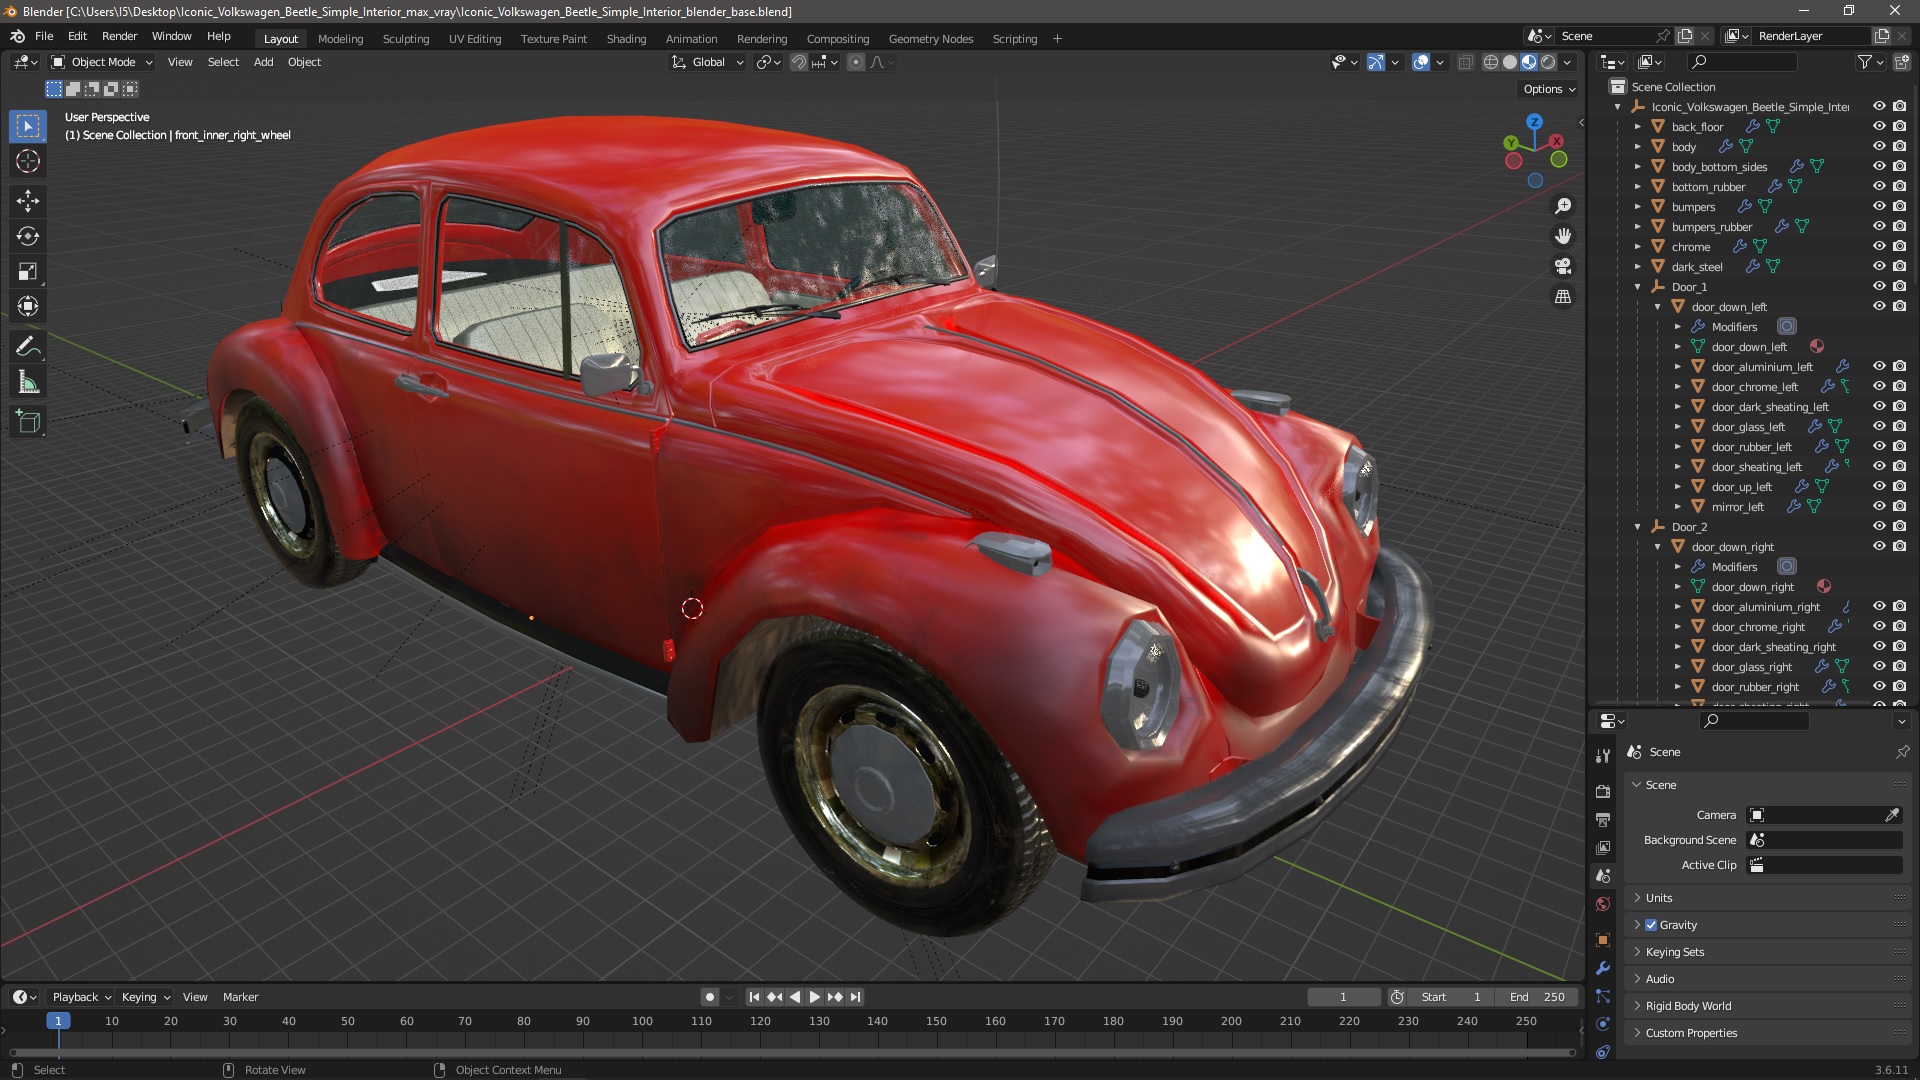Toggle snapping magnet in header

[799, 62]
